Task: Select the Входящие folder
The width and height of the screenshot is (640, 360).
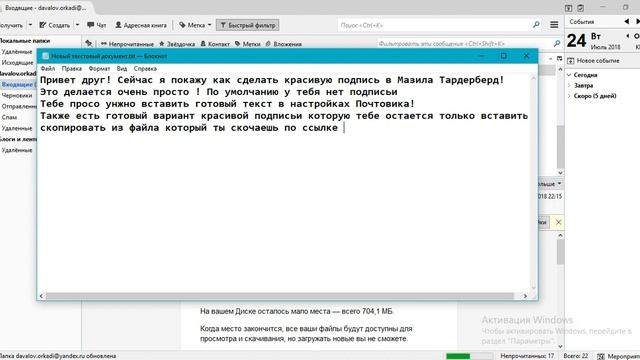Action: [18, 84]
